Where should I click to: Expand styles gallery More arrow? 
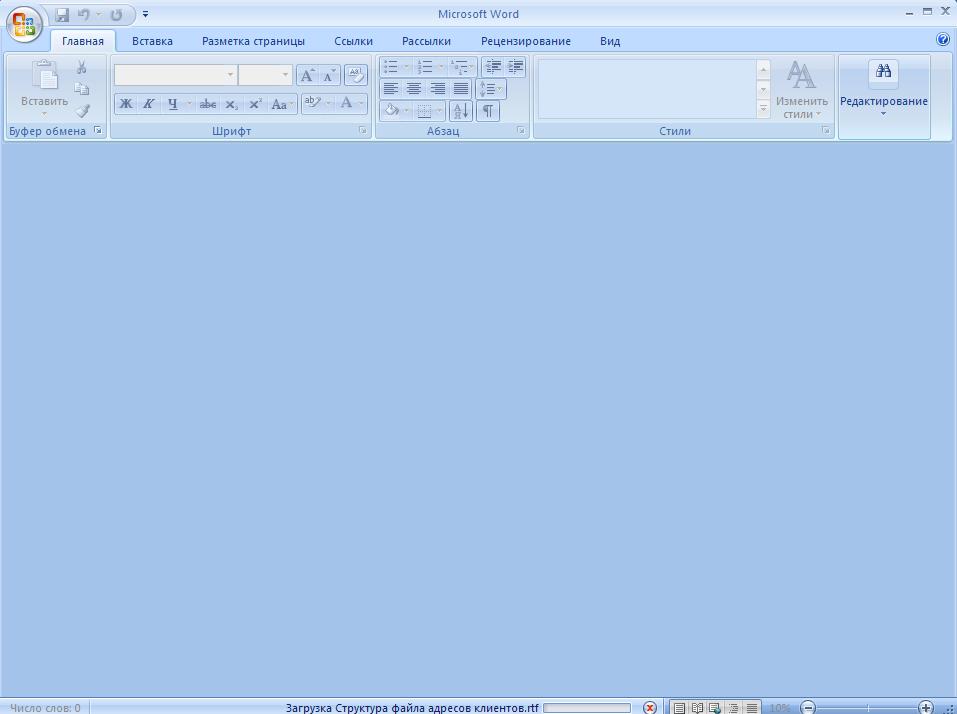coord(763,109)
